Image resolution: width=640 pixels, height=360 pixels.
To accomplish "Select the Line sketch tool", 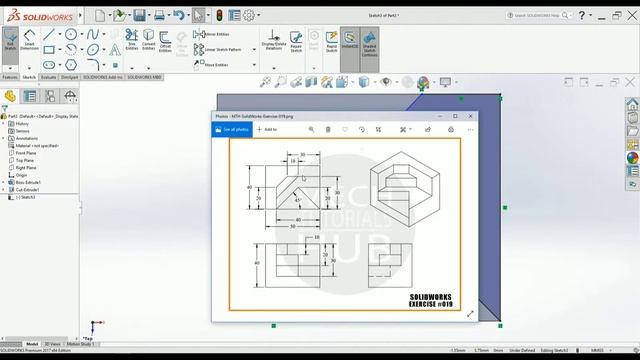I will pyautogui.click(x=49, y=34).
